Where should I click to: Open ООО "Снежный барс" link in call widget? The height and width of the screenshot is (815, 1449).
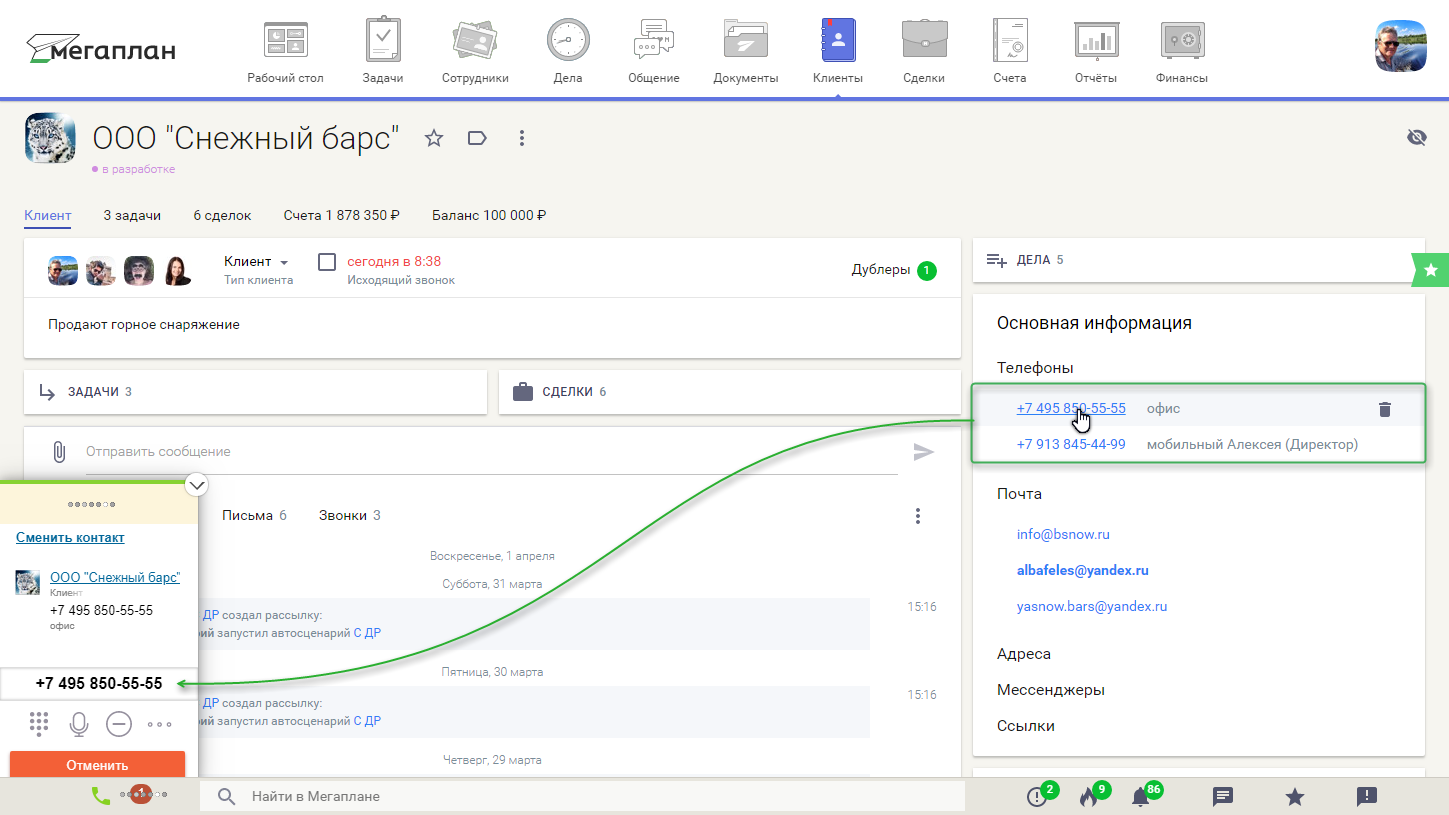pos(115,577)
